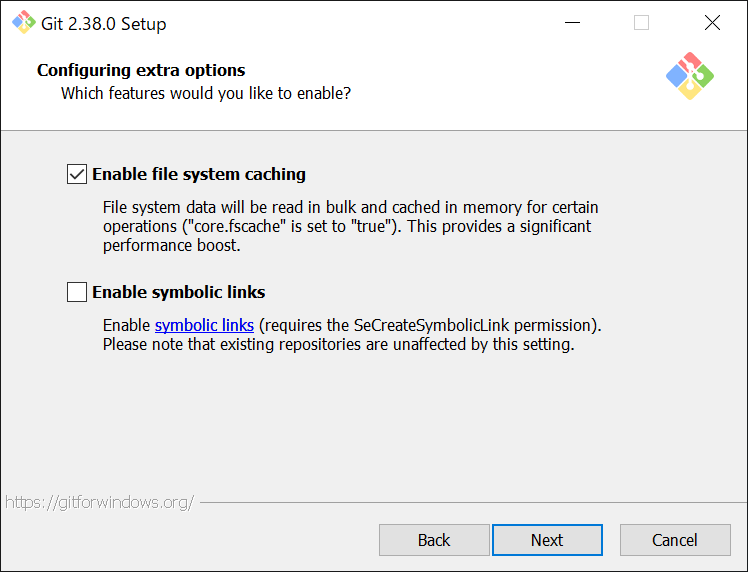Click the 'Git 2.38.0 Setup' window title
The image size is (748, 572).
[x=104, y=23]
